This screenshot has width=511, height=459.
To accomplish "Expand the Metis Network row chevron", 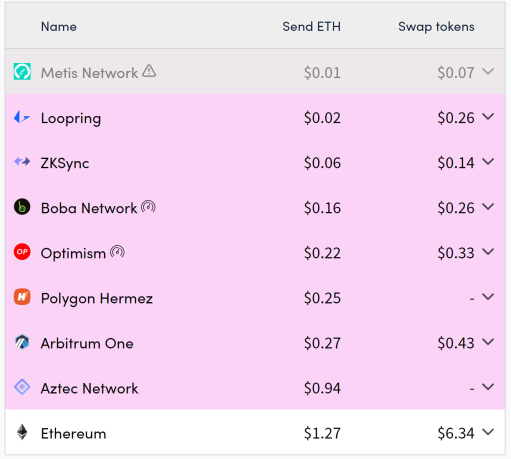I will [x=488, y=71].
